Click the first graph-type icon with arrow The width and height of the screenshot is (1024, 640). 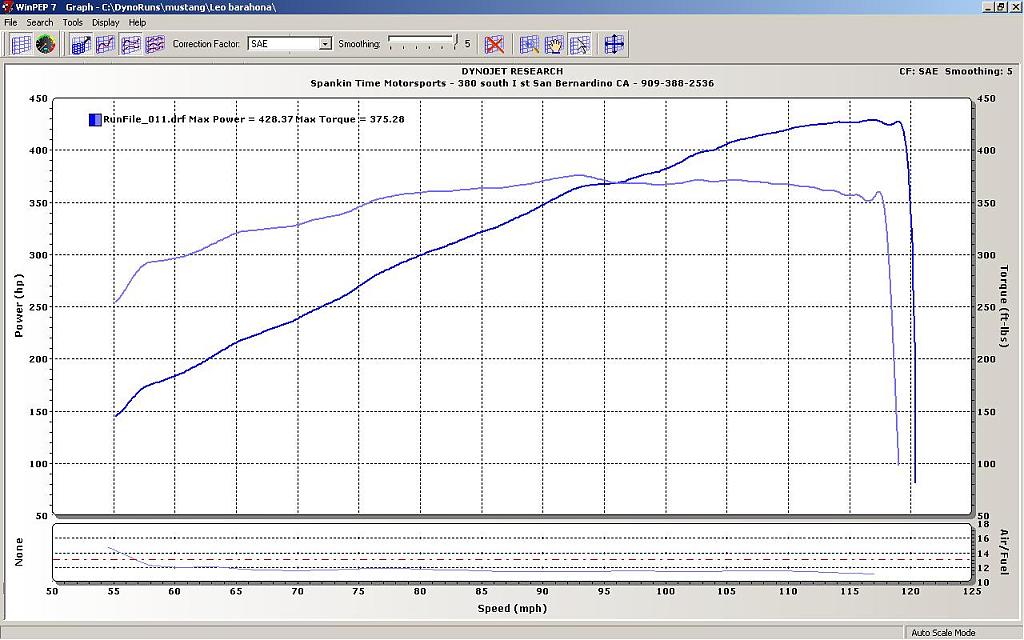81,44
